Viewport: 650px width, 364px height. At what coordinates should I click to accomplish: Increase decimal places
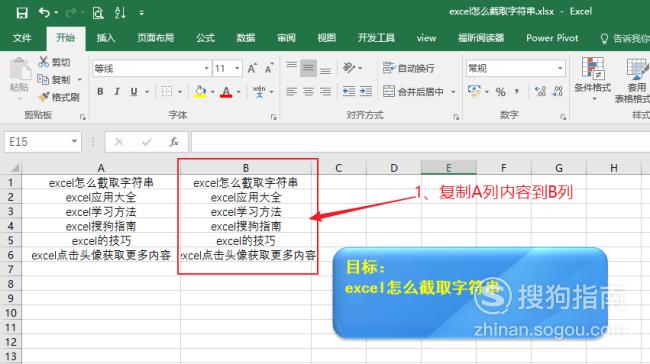(x=540, y=92)
